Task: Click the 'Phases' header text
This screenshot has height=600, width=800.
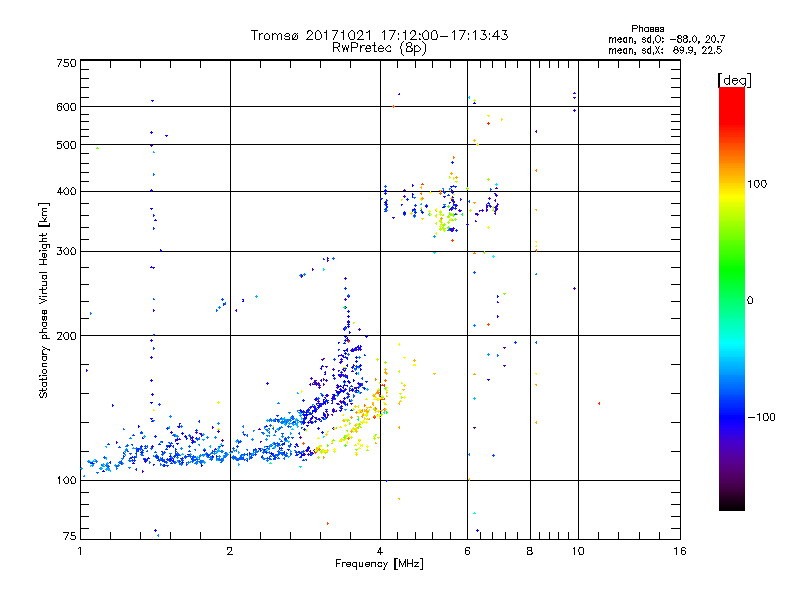Action: tap(647, 29)
